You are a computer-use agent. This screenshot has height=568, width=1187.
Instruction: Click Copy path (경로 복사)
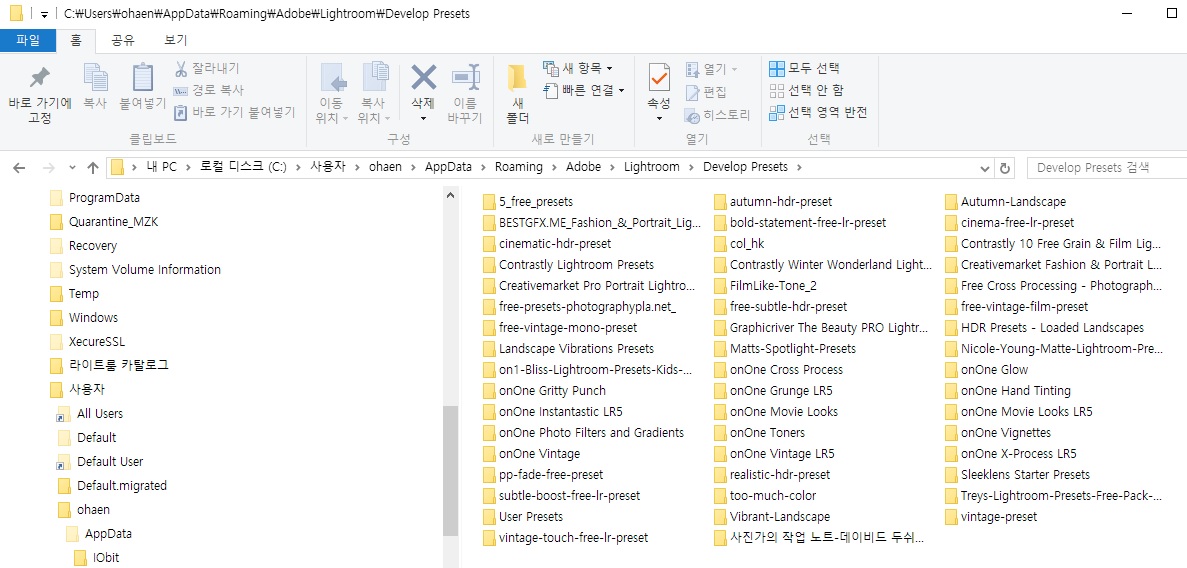(207, 90)
